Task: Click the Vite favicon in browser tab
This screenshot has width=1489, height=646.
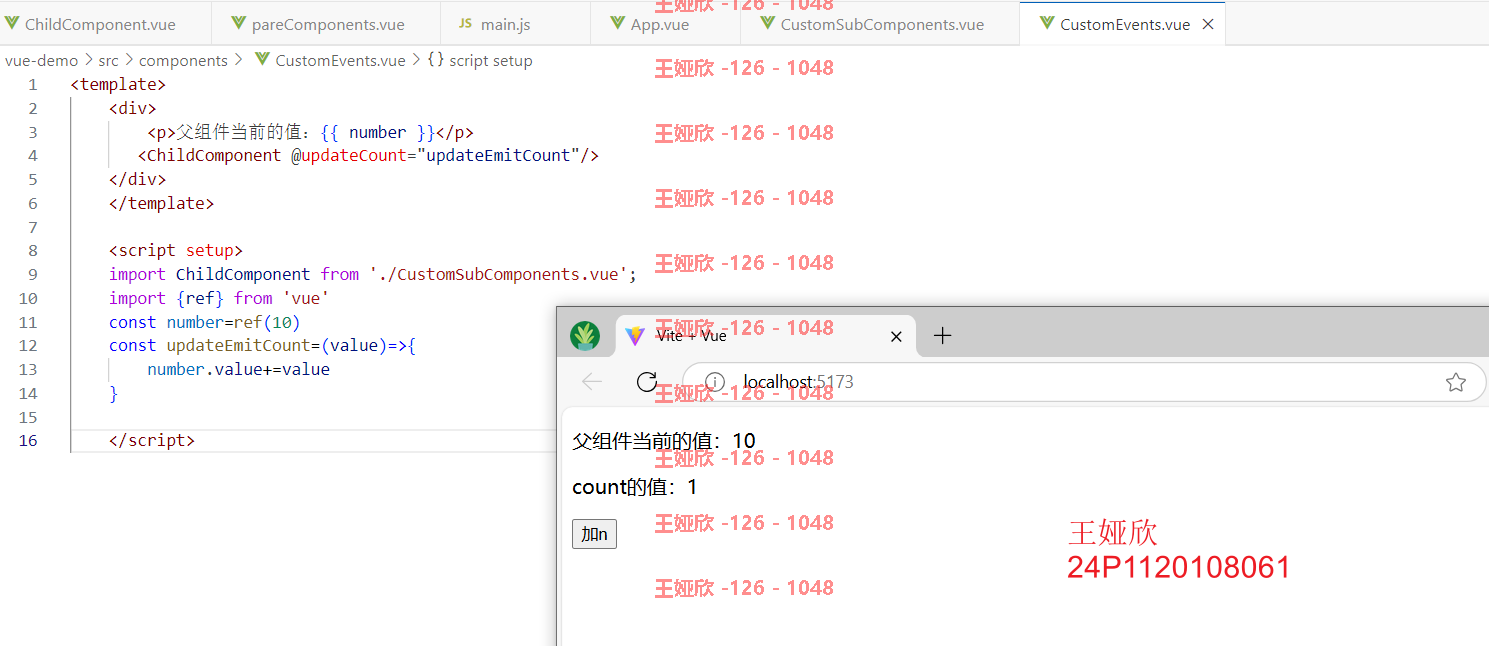Action: (634, 336)
